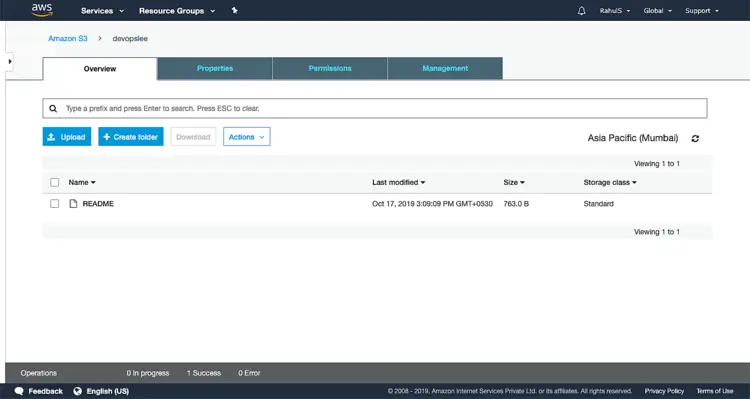Click the 763.0 B size value

pyautogui.click(x=516, y=204)
